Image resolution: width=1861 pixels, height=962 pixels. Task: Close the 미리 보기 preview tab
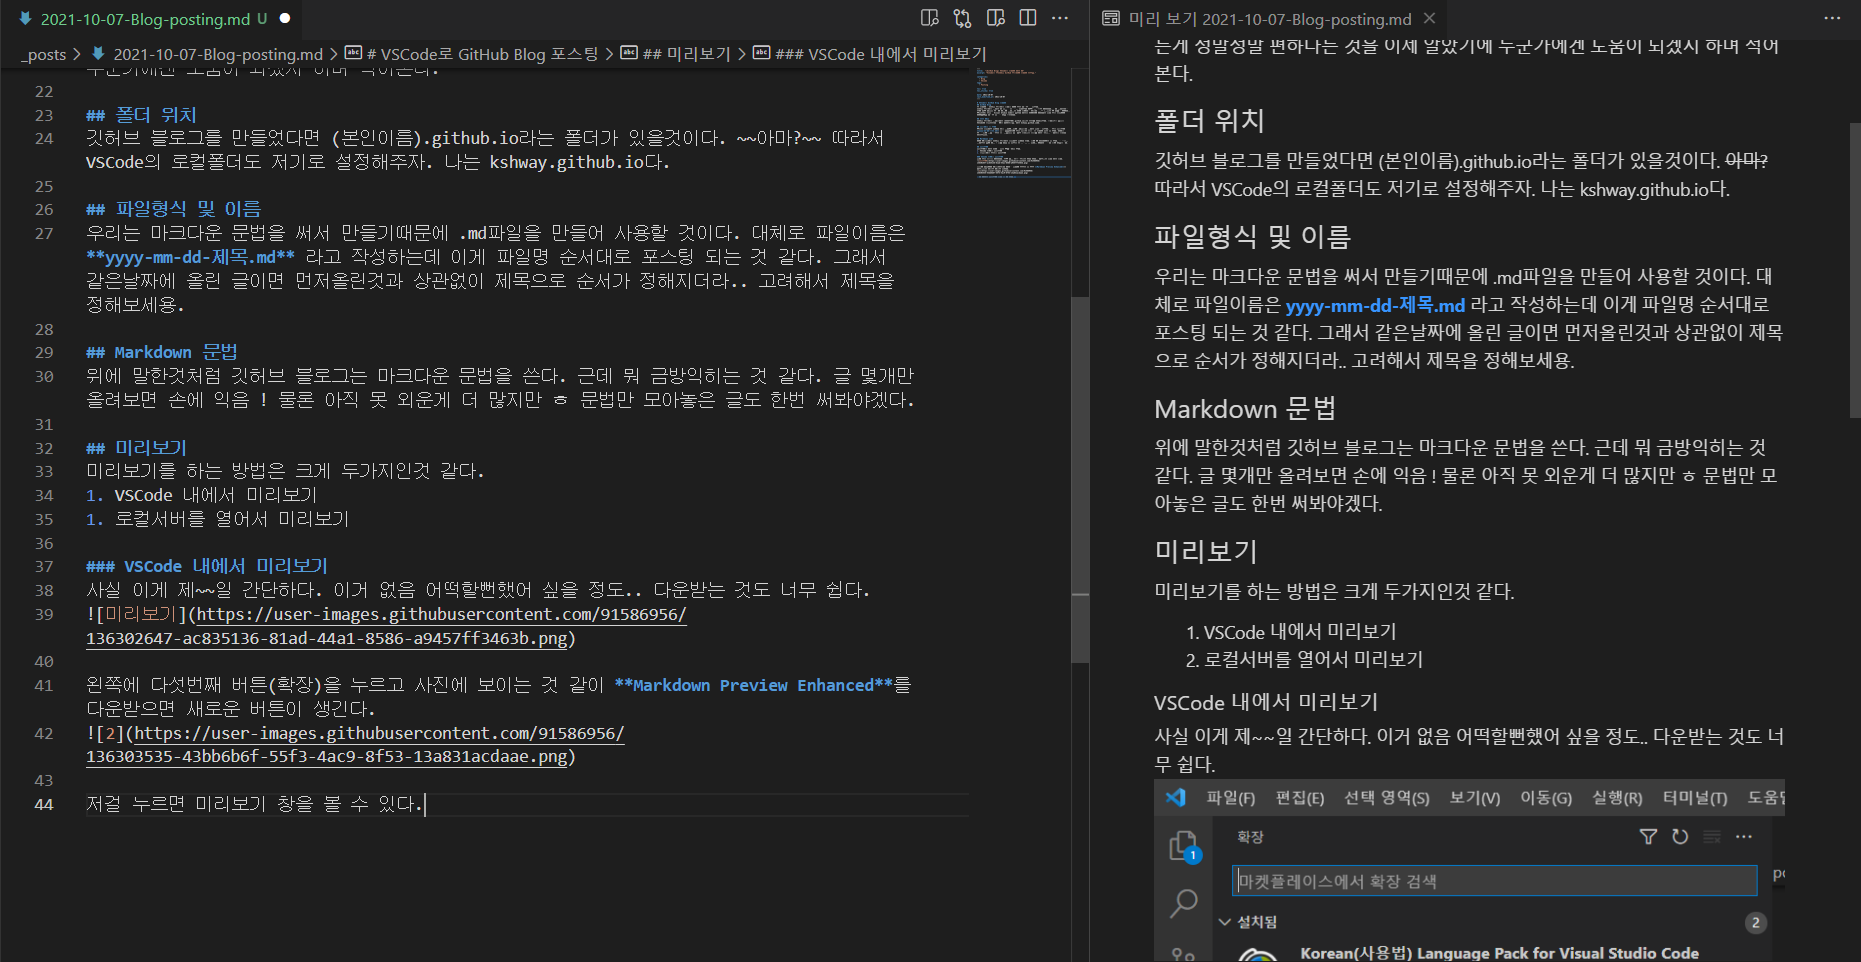coord(1430,18)
